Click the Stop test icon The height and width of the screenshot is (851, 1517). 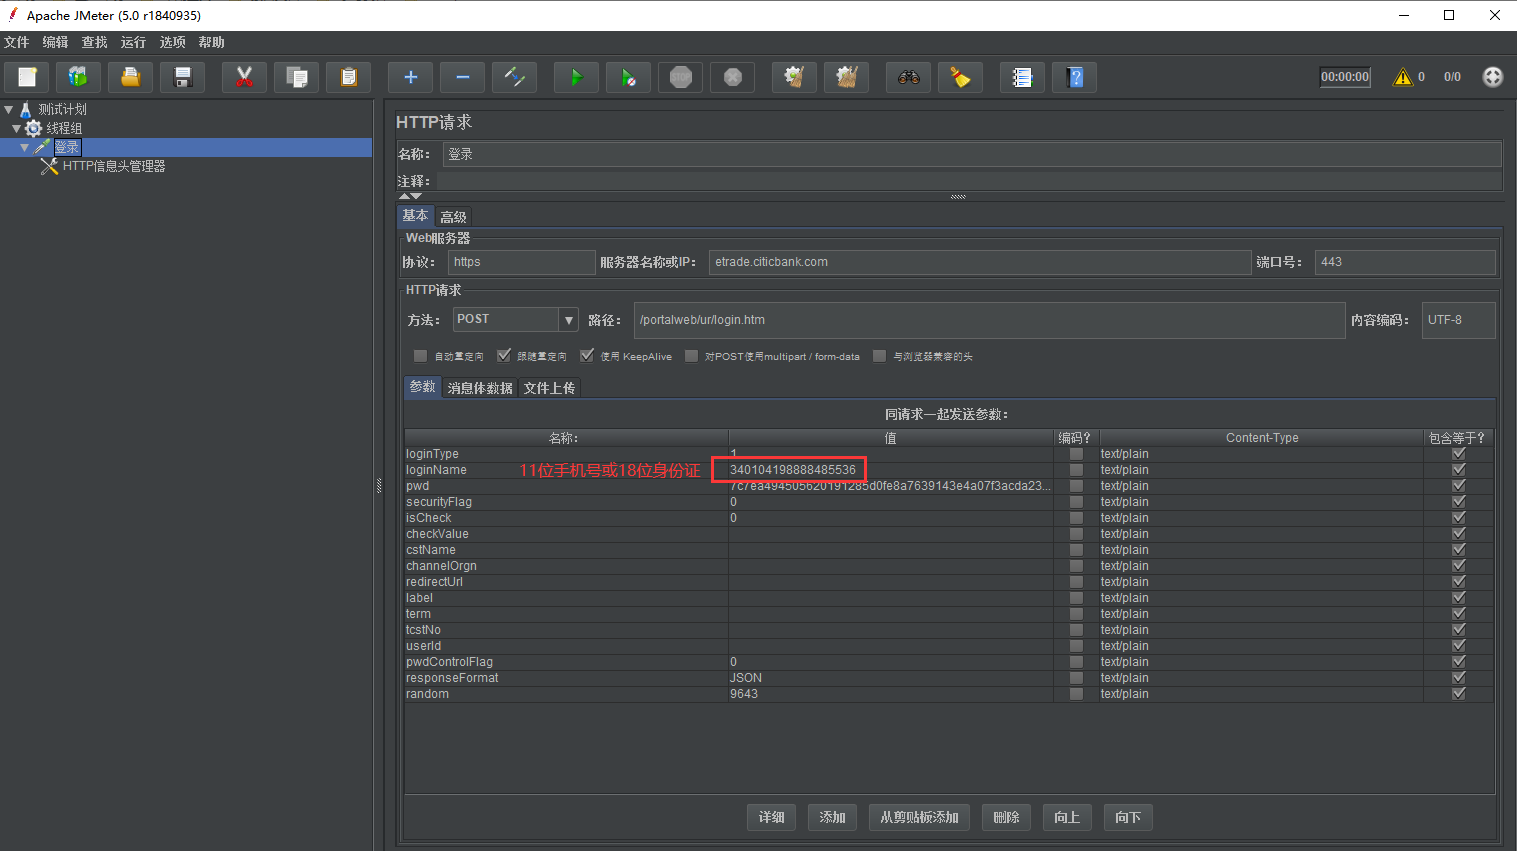click(681, 77)
